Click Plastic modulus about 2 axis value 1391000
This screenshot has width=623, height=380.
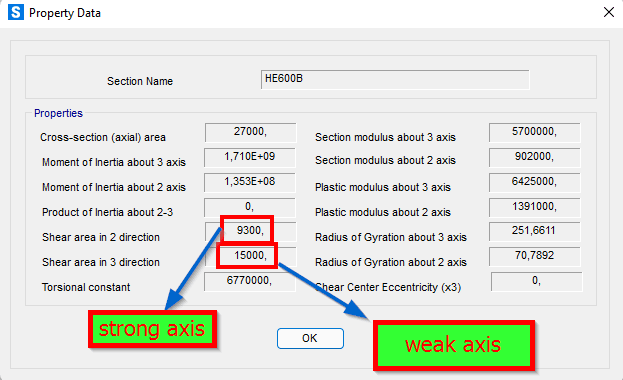pos(534,207)
